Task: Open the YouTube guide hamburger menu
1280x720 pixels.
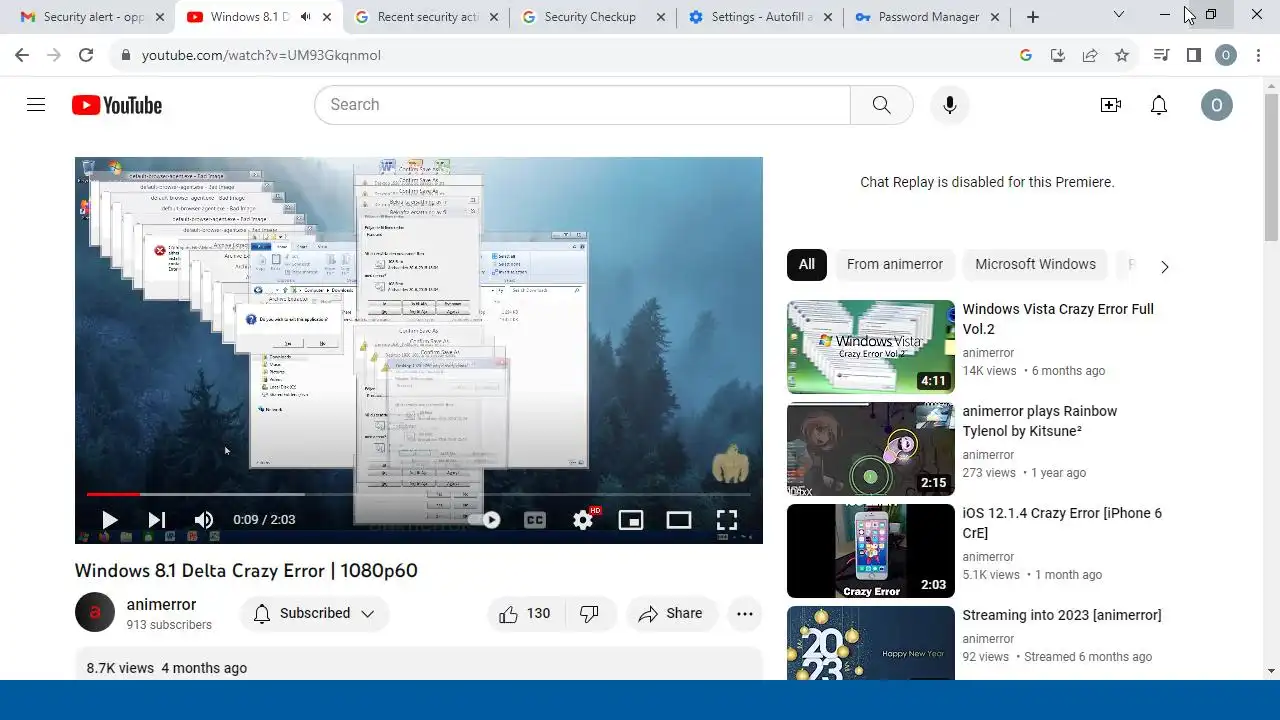Action: (36, 105)
